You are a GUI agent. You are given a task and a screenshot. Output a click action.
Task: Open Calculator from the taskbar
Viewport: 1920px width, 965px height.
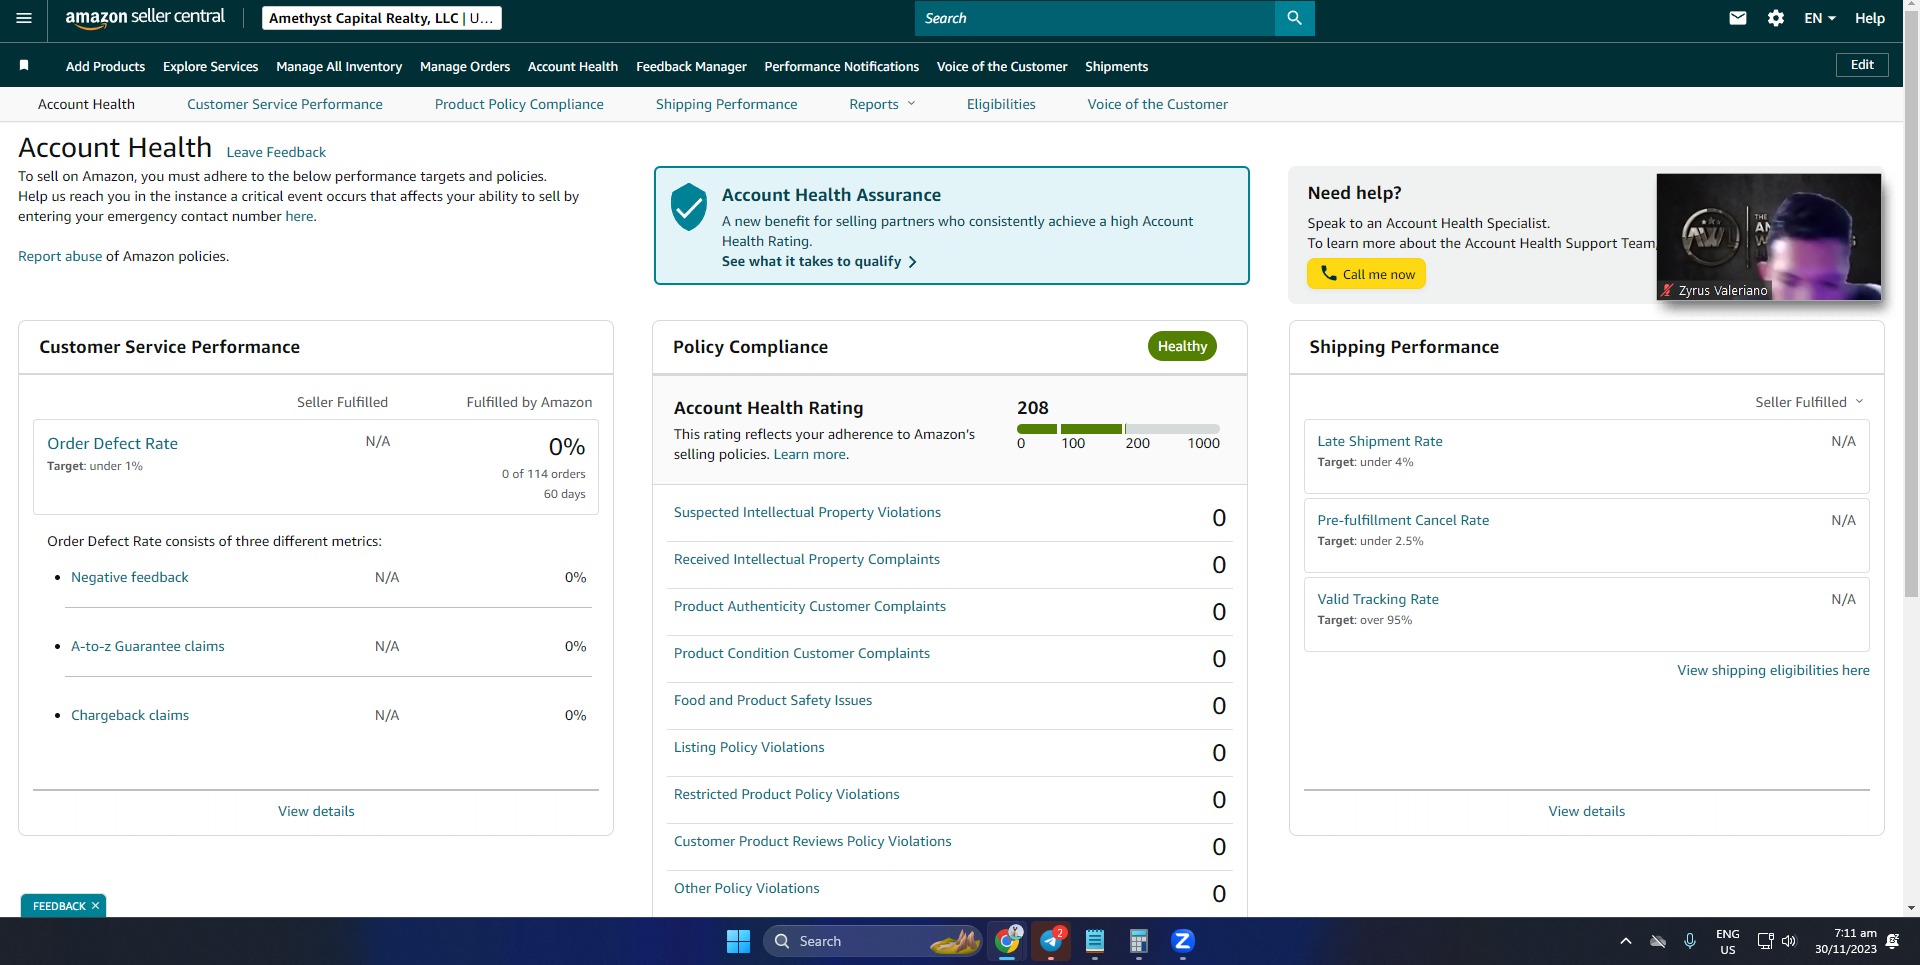click(x=1139, y=941)
